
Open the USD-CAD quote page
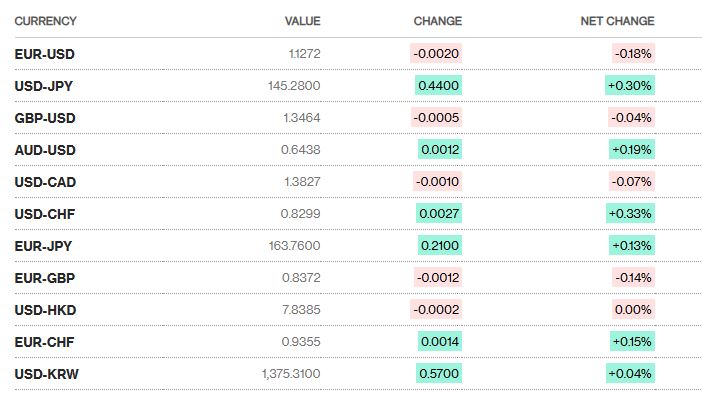coord(45,182)
